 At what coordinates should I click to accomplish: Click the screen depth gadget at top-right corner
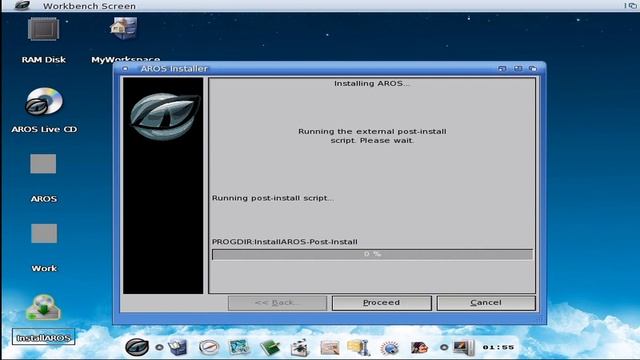pyautogui.click(x=632, y=5)
